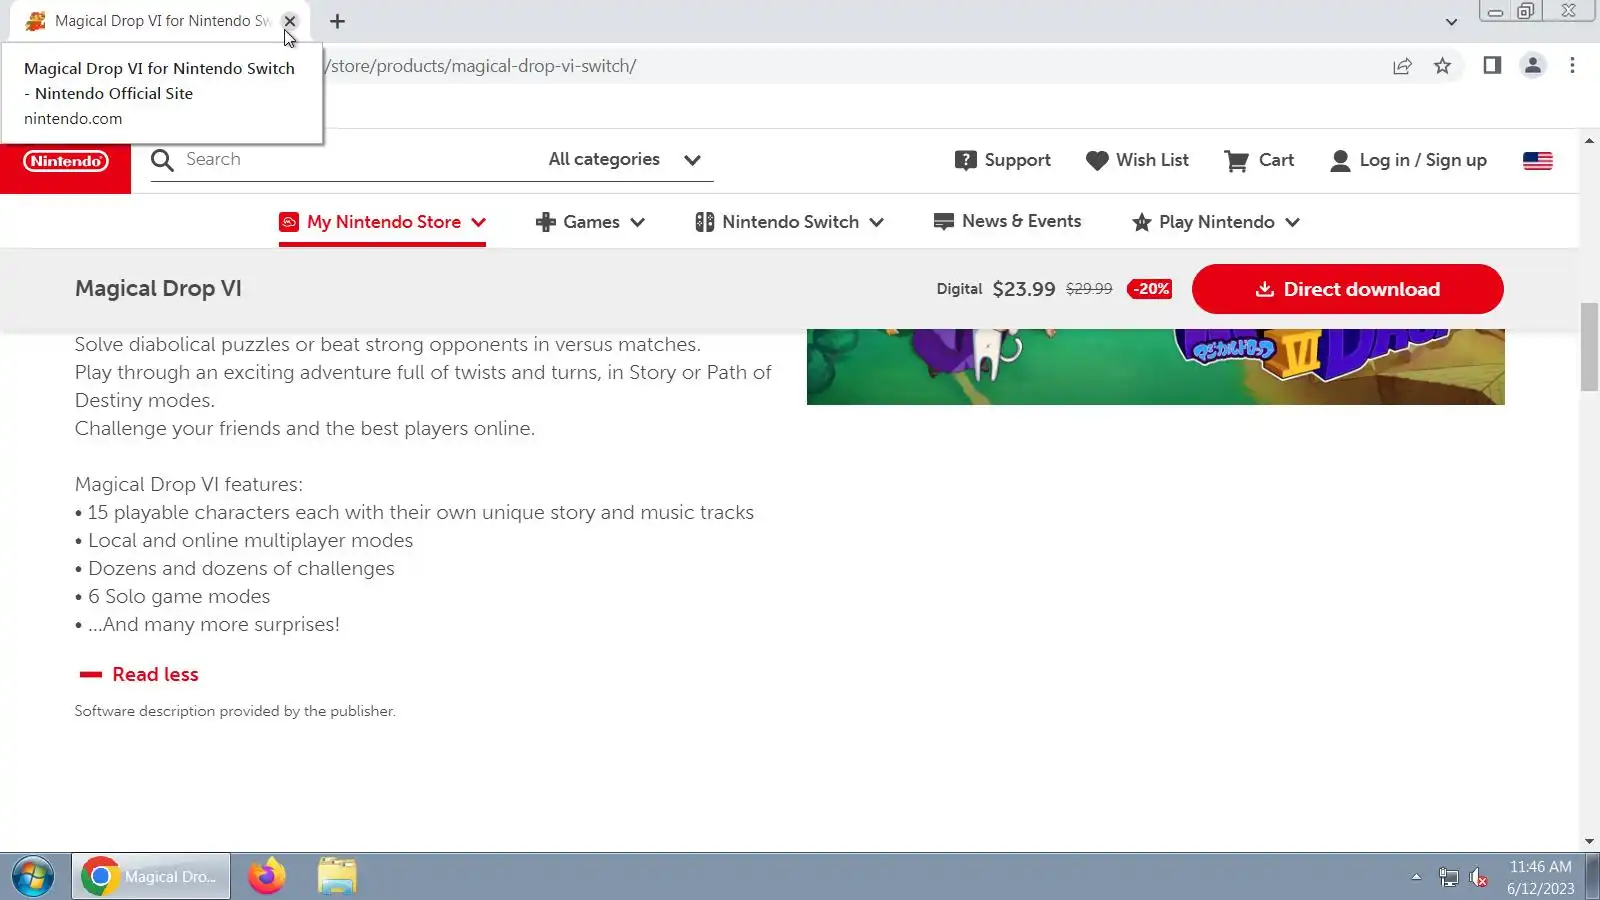1600x900 pixels.
Task: Collapse description with Read less
Action: point(139,675)
